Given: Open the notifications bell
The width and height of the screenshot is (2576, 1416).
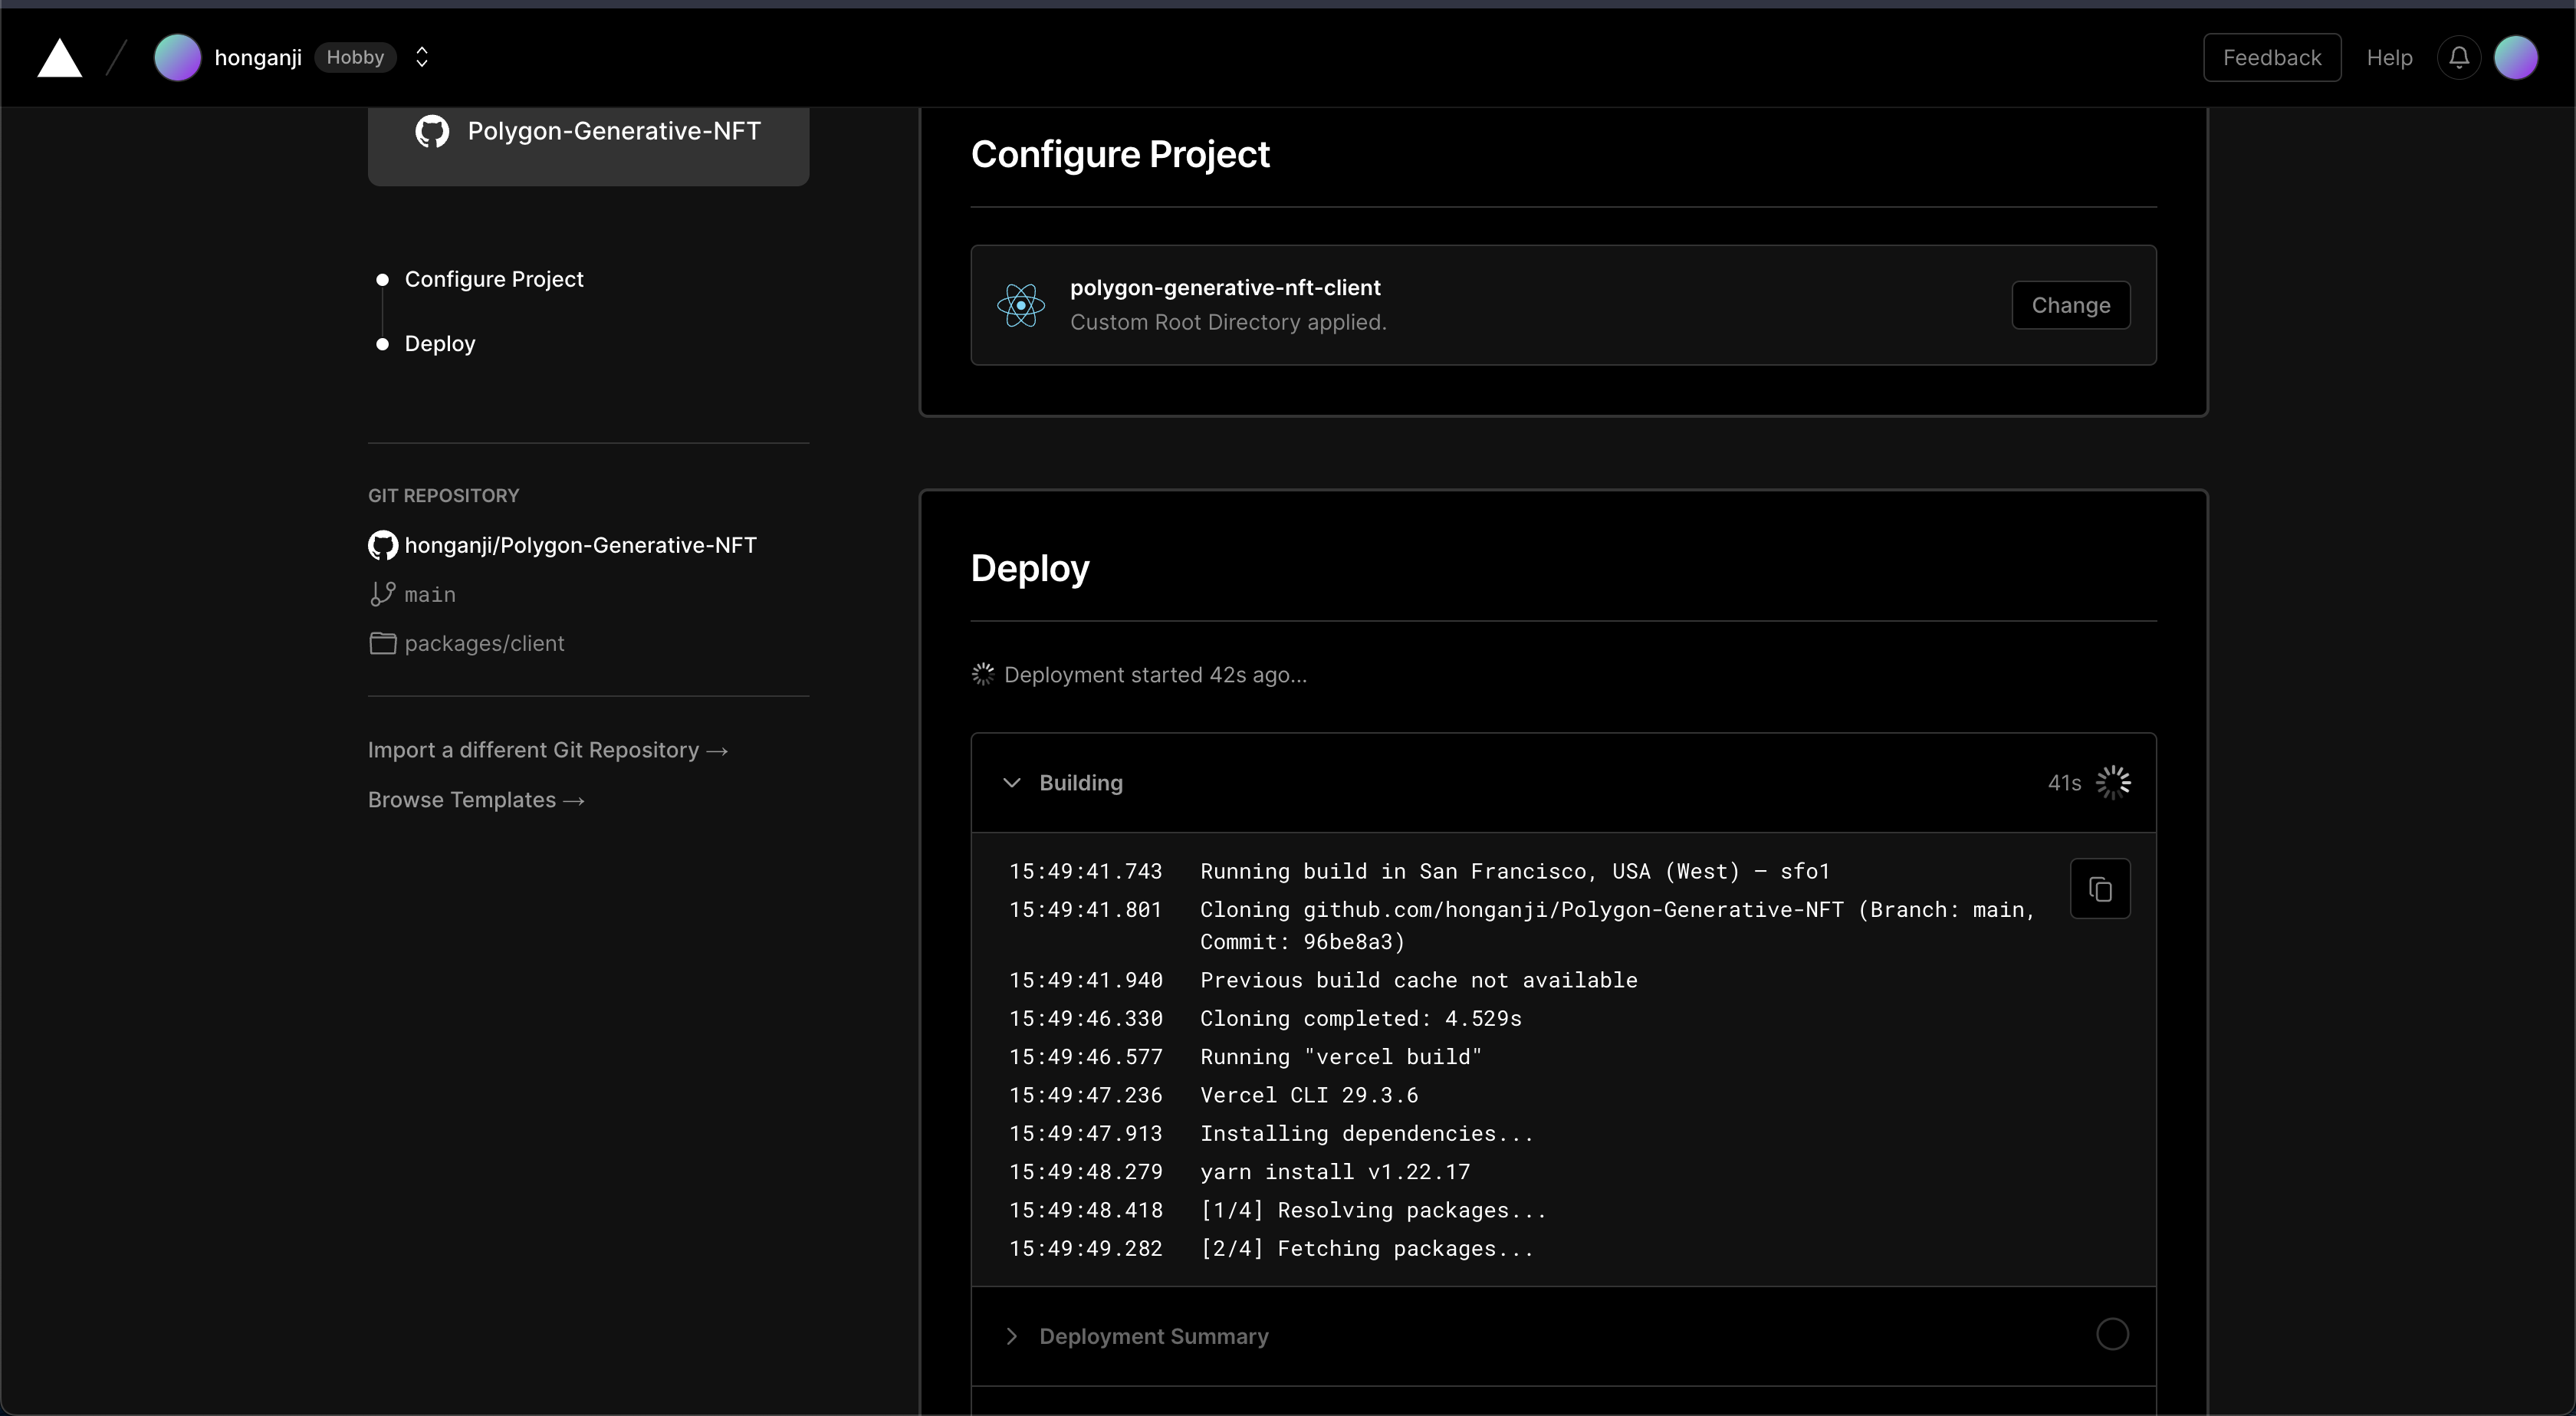Looking at the screenshot, I should point(2459,57).
